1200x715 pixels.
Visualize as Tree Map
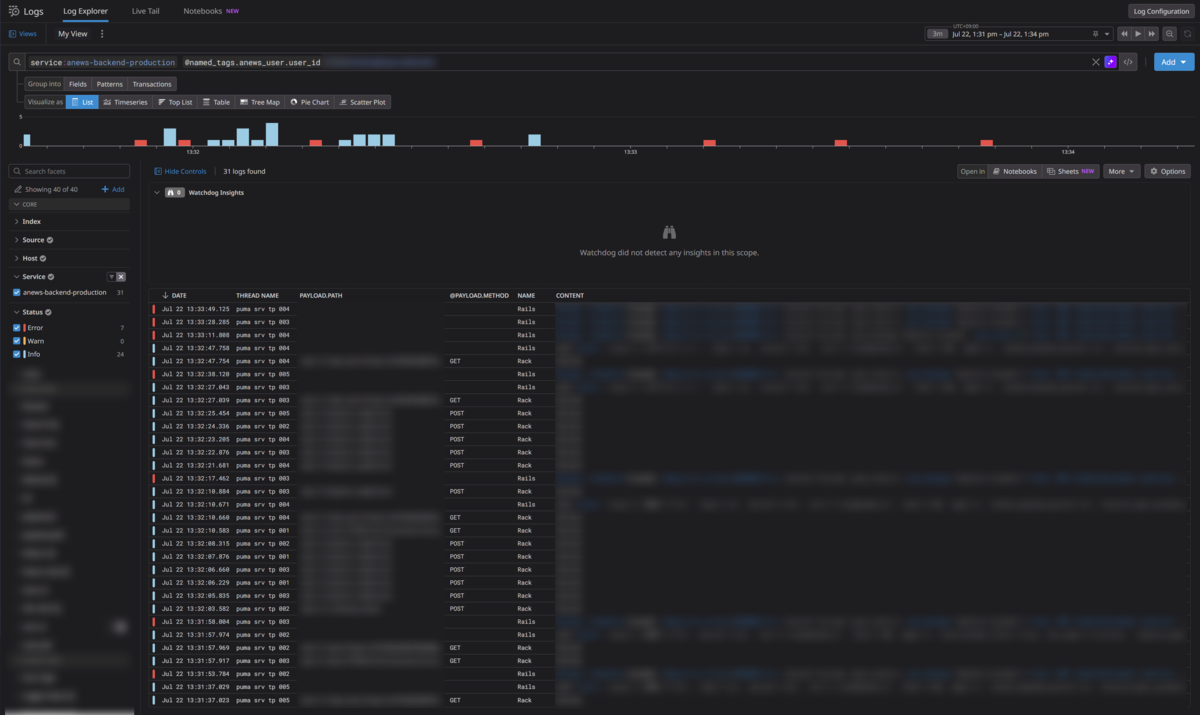(260, 102)
